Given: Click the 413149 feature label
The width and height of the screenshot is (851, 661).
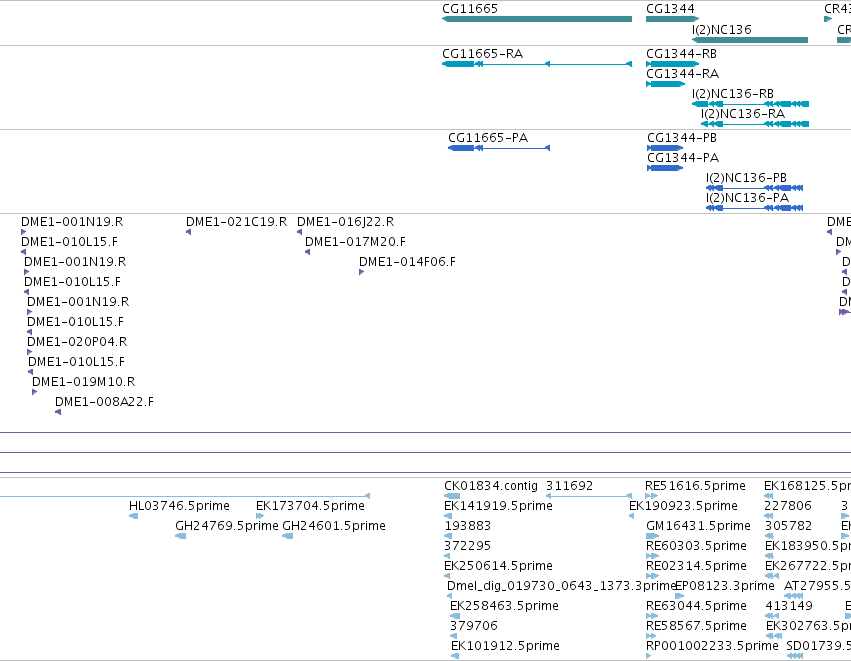Looking at the screenshot, I should point(789,606).
